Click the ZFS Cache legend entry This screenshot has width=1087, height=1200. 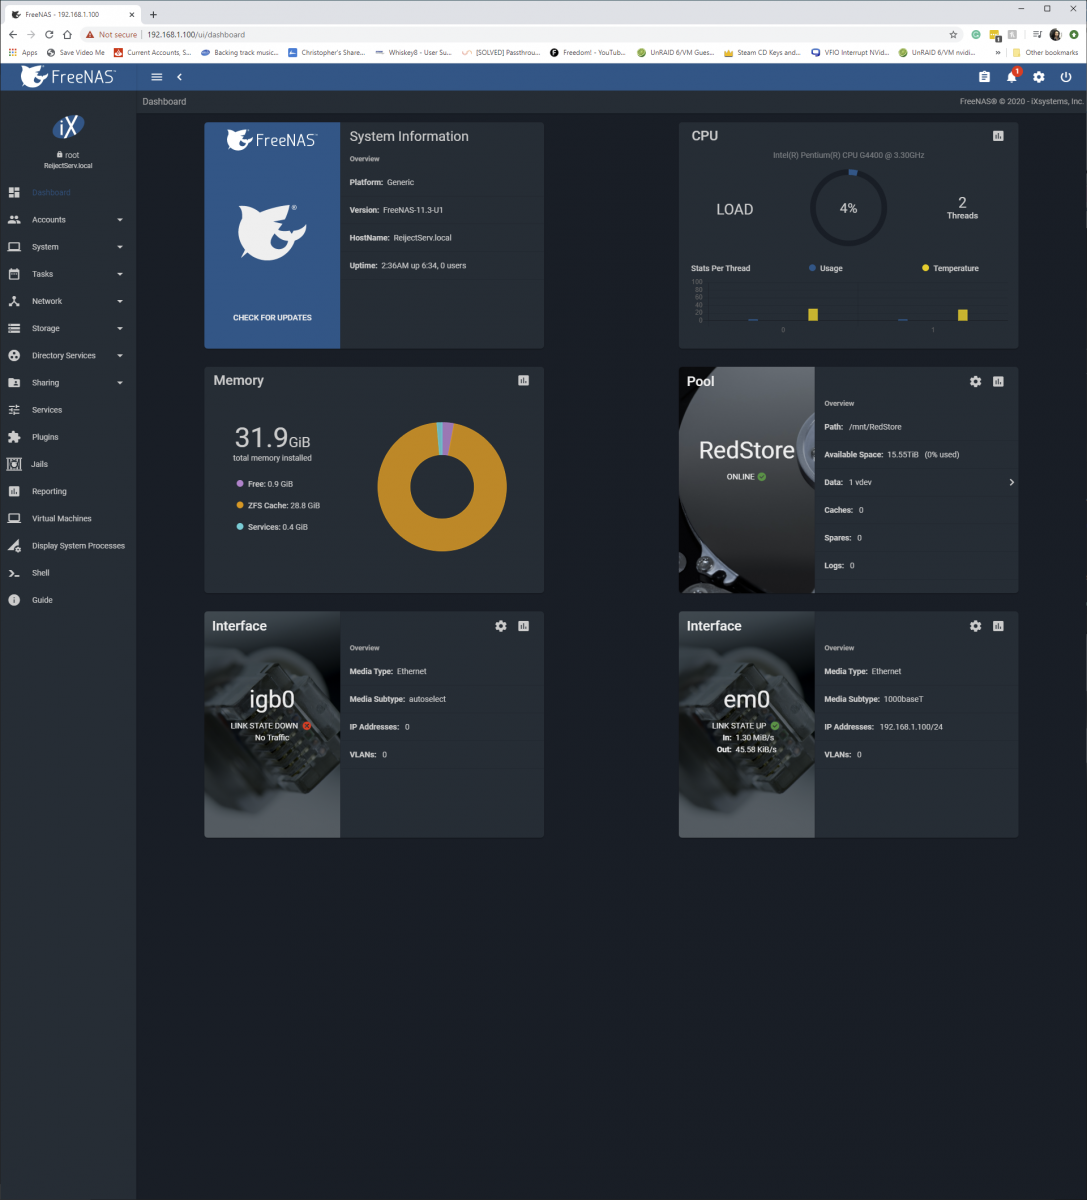(278, 506)
